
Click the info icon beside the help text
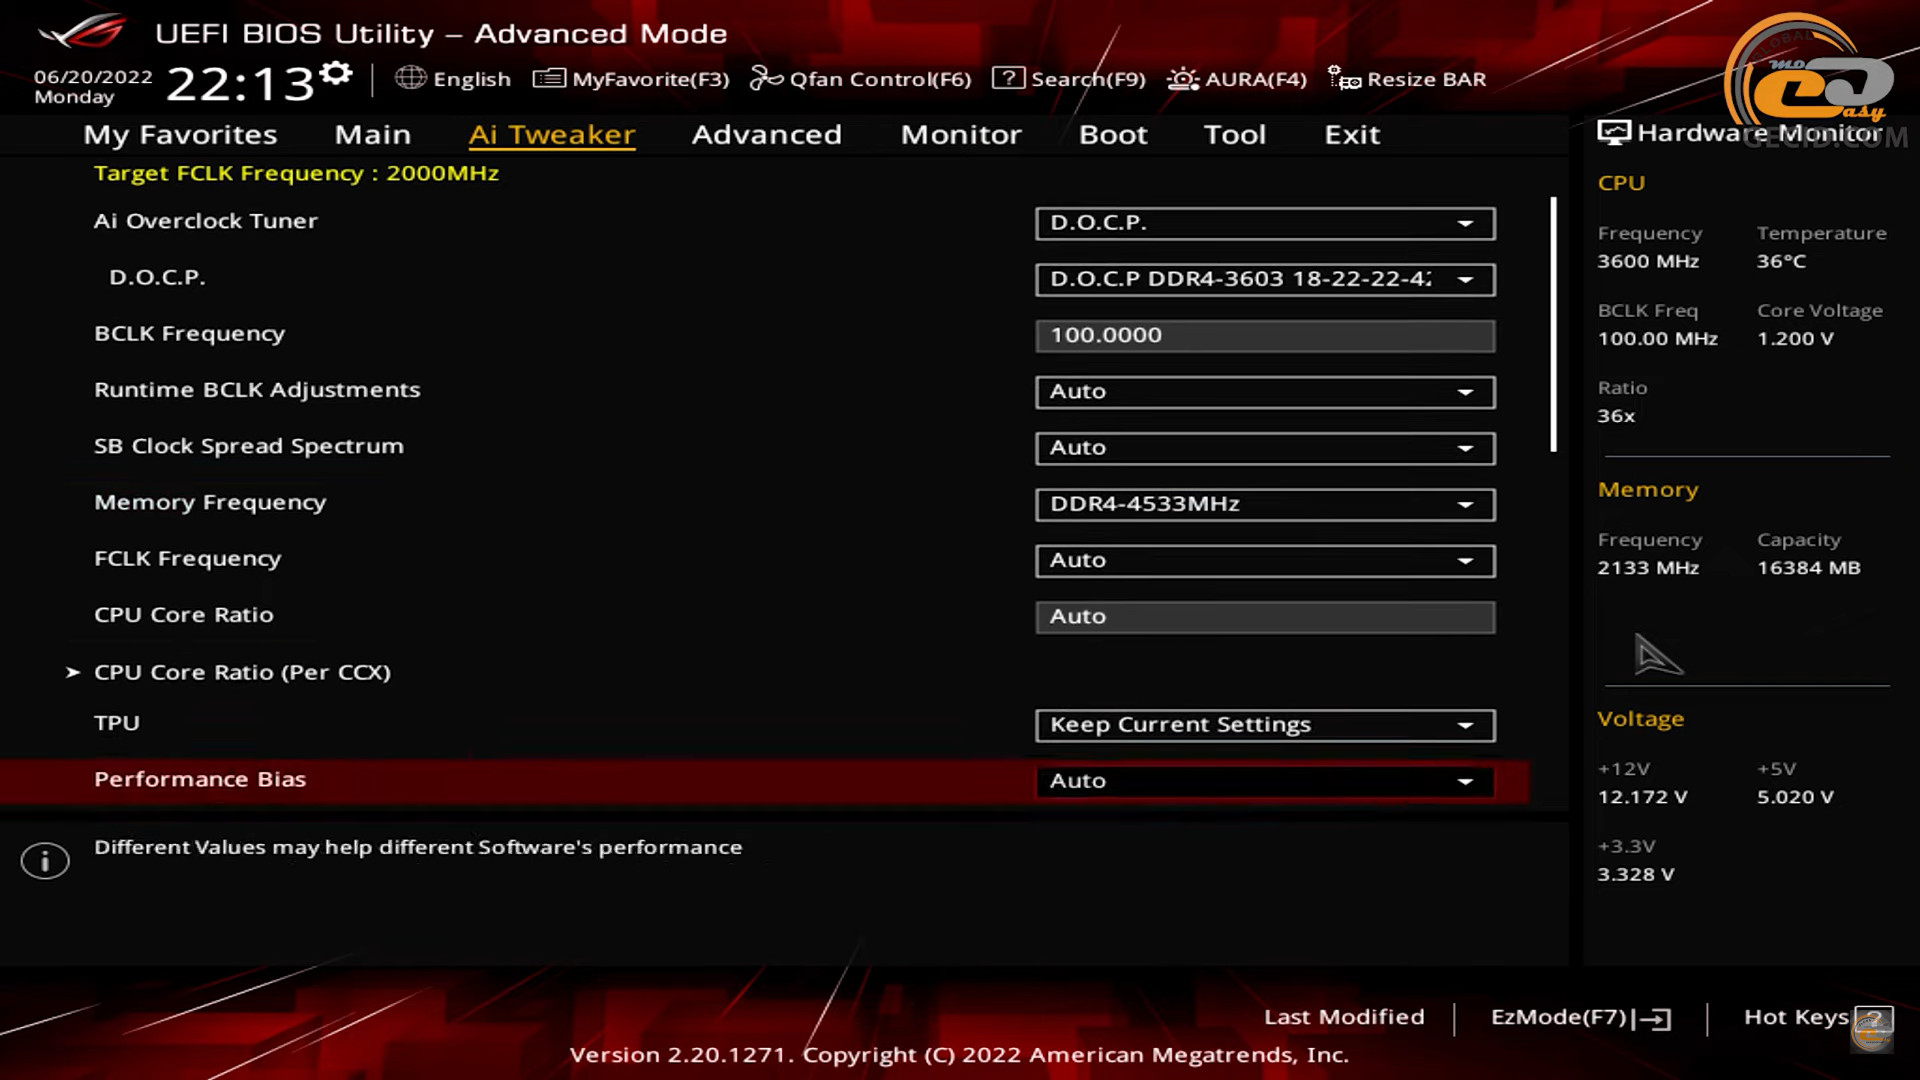(45, 861)
